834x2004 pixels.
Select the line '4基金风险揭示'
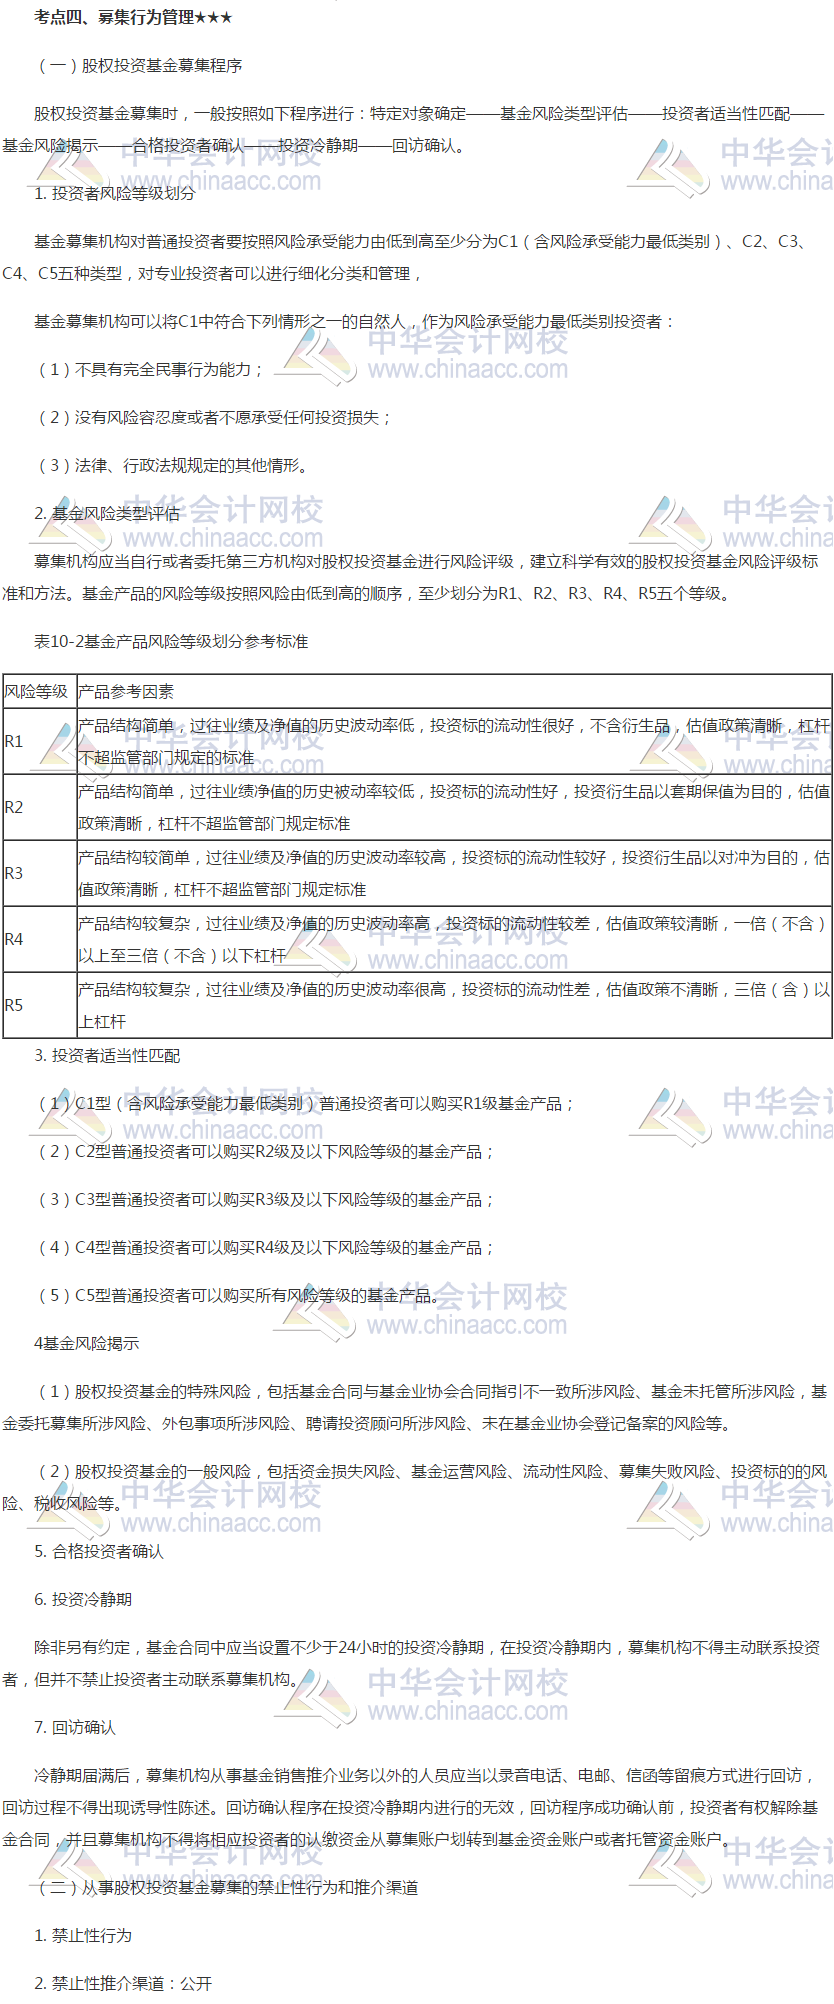coord(87,1343)
